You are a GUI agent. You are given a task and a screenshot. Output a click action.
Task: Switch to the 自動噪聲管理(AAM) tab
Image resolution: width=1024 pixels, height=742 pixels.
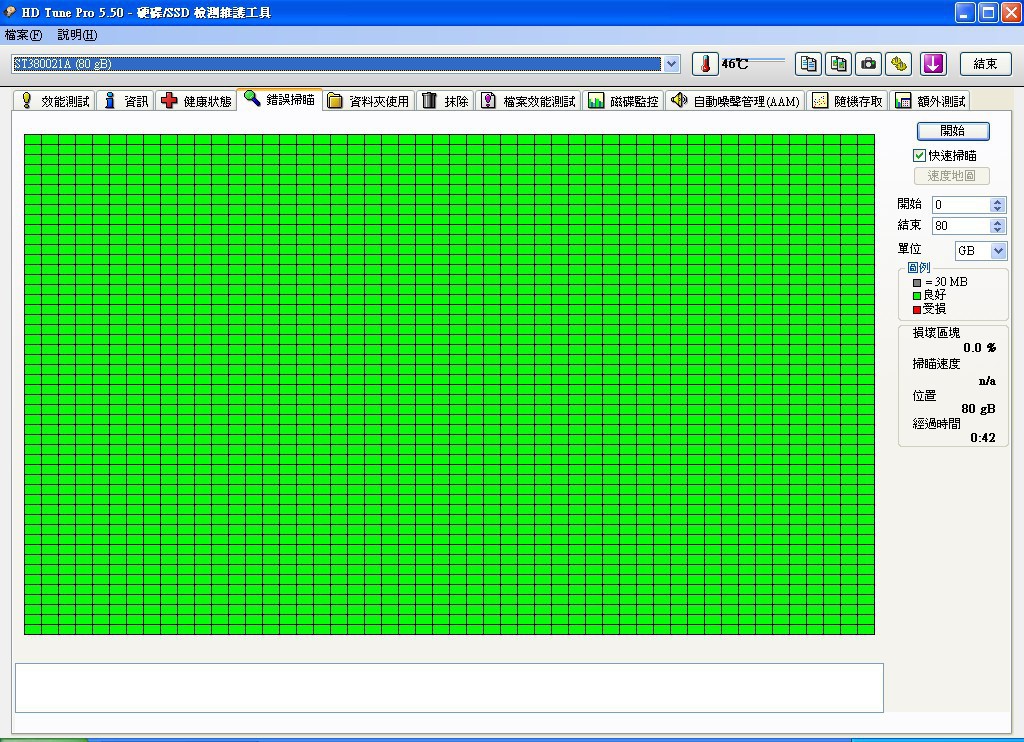735,101
